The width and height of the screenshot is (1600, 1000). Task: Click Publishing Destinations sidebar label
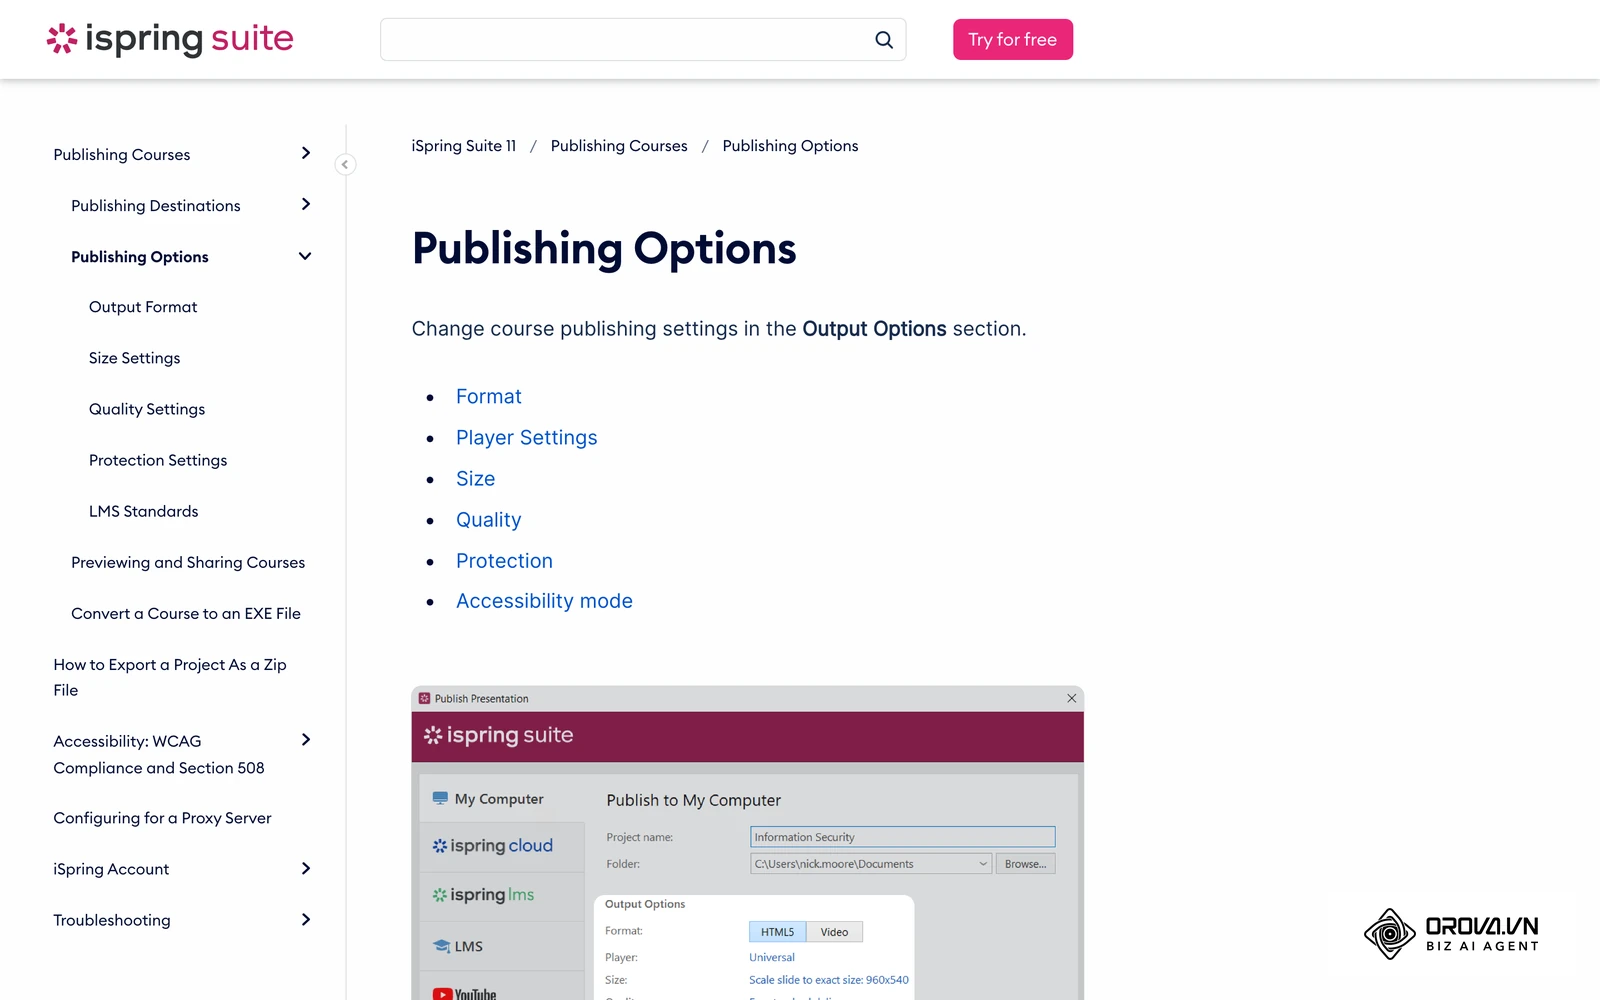pyautogui.click(x=156, y=206)
